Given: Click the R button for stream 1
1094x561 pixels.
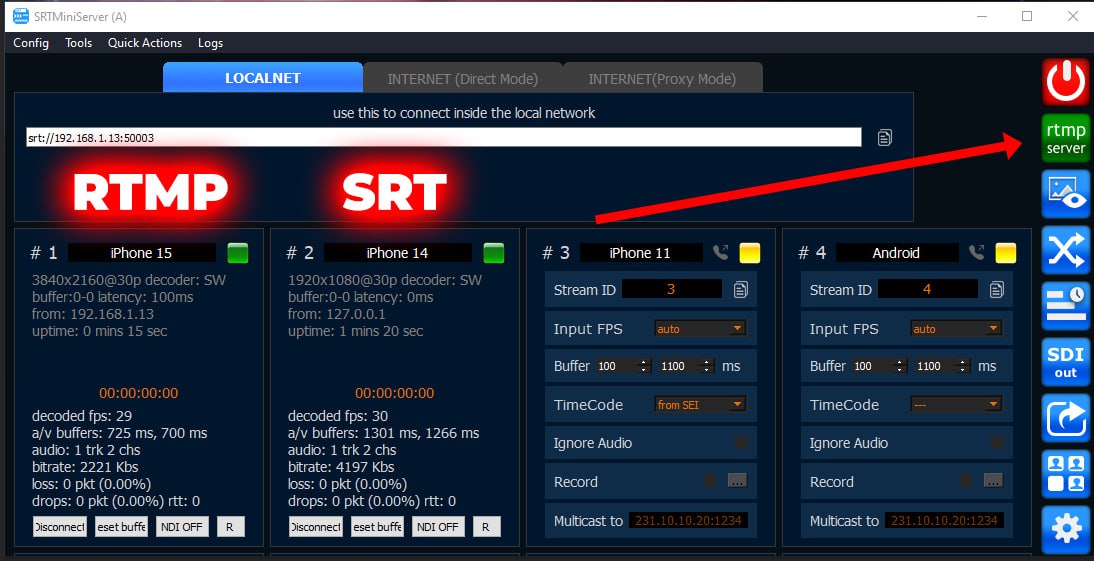Looking at the screenshot, I should pos(230,527).
